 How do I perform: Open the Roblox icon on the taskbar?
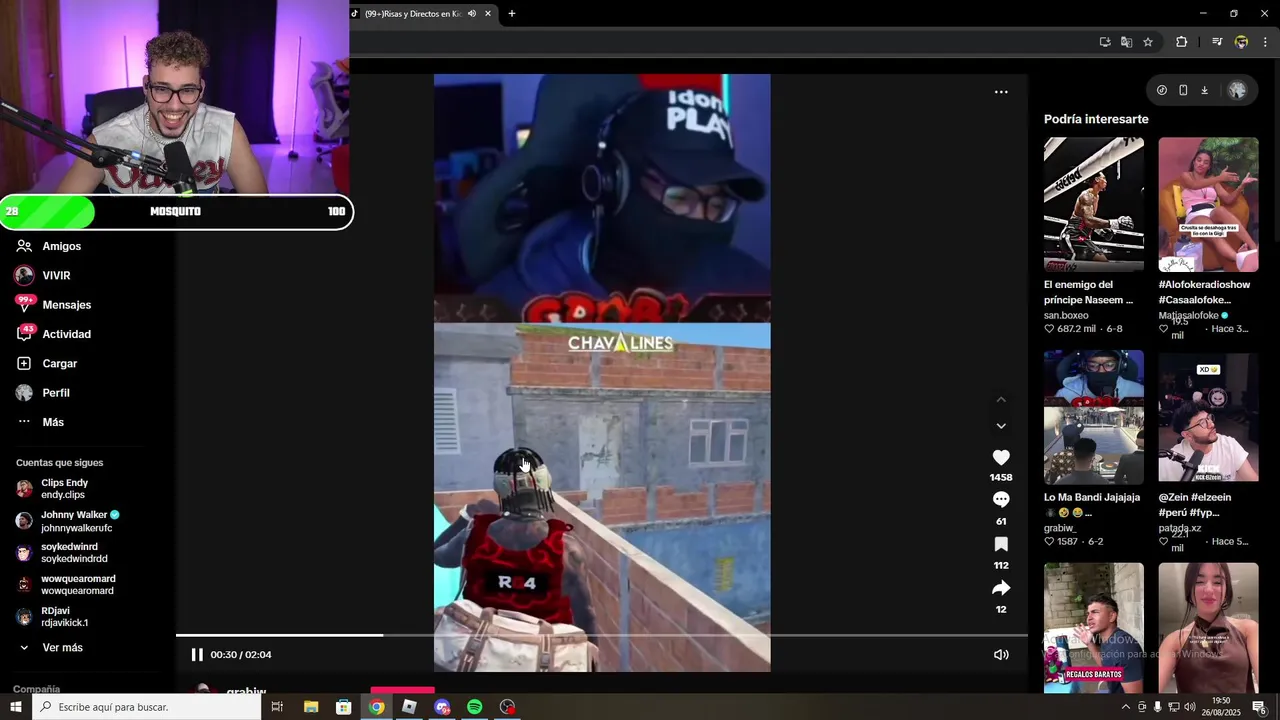409,707
